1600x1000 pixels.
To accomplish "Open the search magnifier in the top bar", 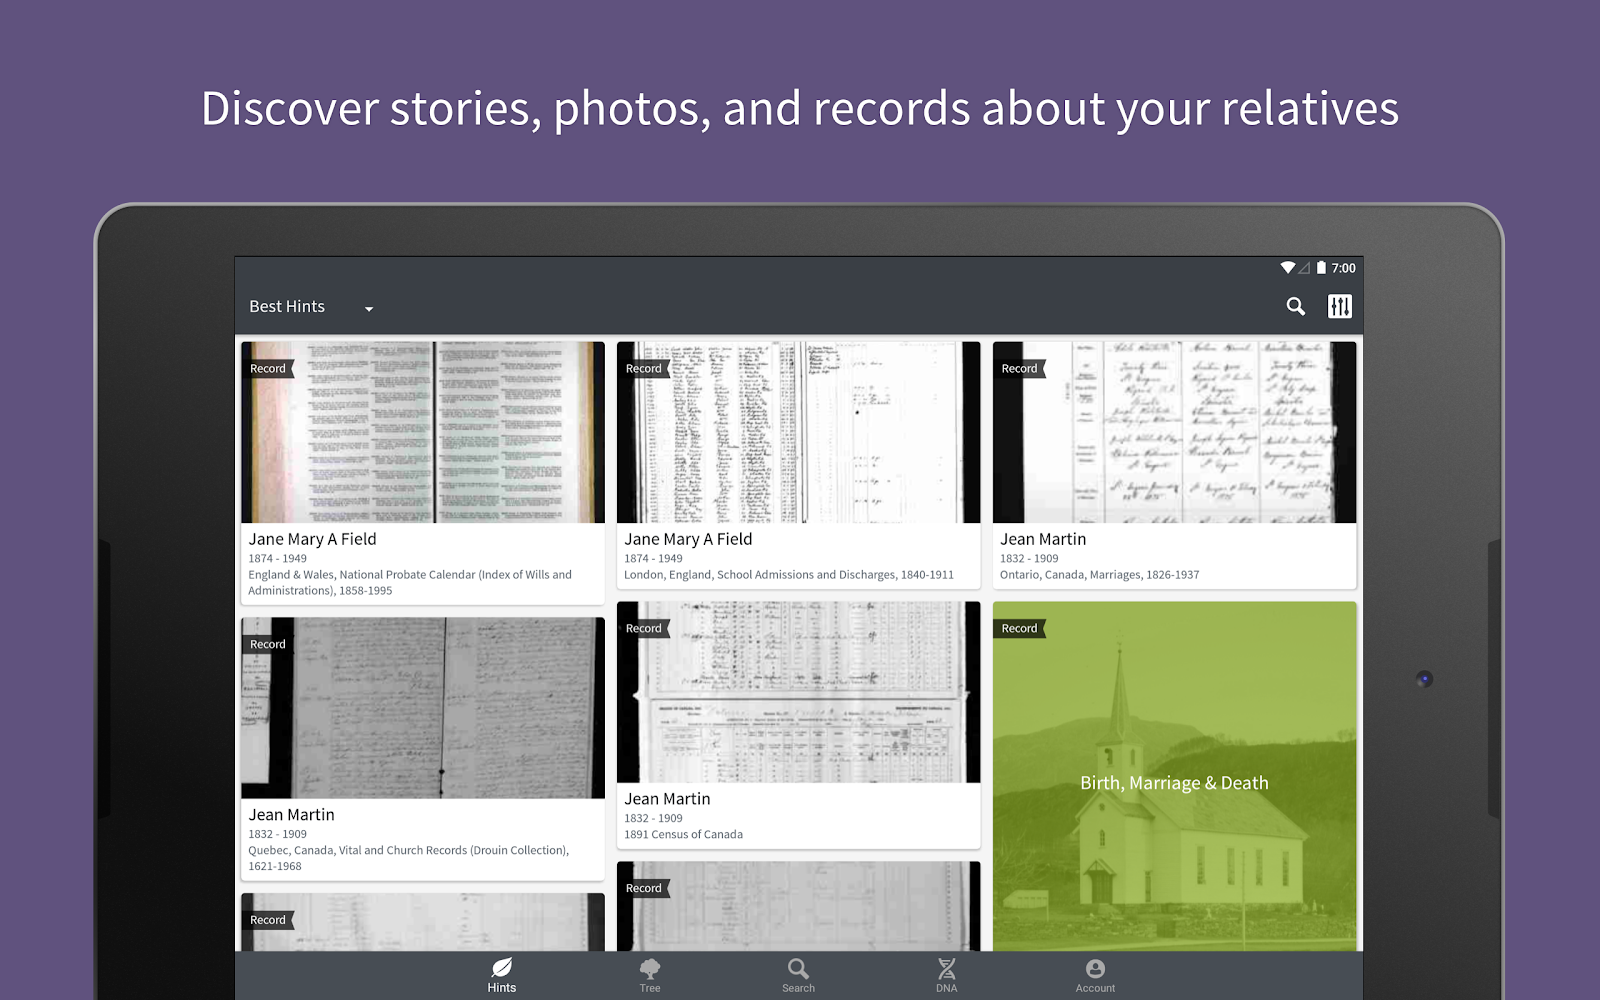I will coord(1295,307).
